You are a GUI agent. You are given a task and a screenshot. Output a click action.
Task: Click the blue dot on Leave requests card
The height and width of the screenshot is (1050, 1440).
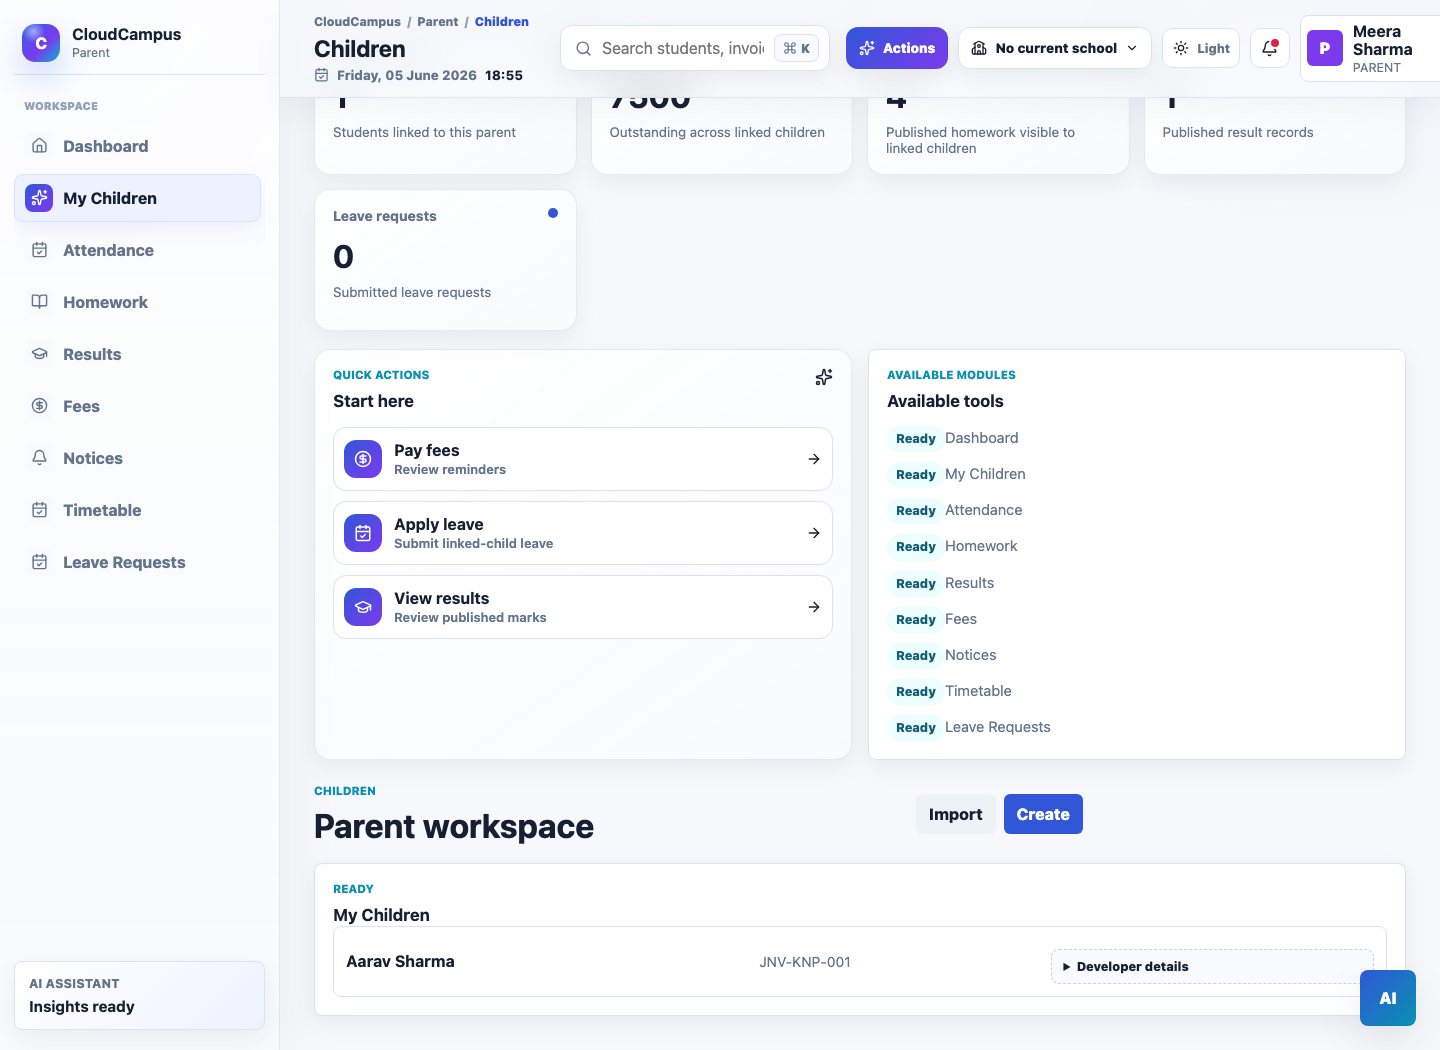coord(553,213)
